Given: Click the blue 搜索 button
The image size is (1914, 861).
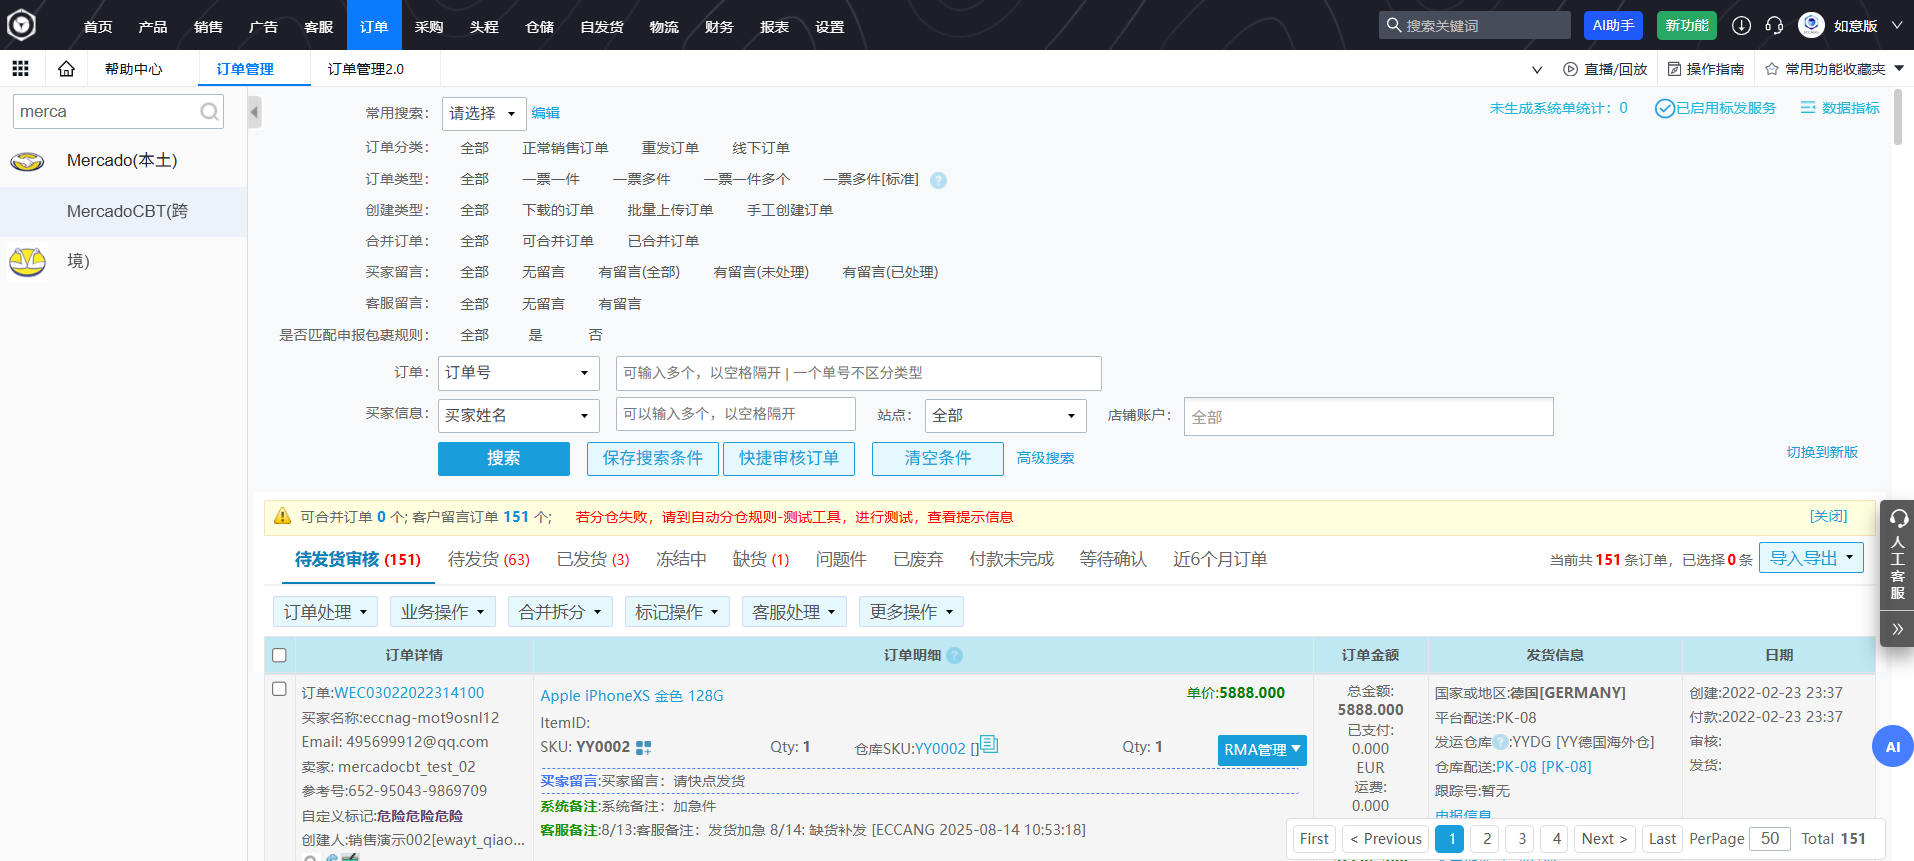Looking at the screenshot, I should (503, 458).
